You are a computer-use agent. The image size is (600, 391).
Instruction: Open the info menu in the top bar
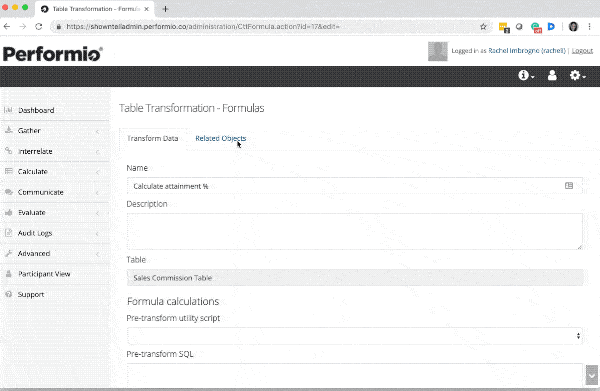pos(526,75)
